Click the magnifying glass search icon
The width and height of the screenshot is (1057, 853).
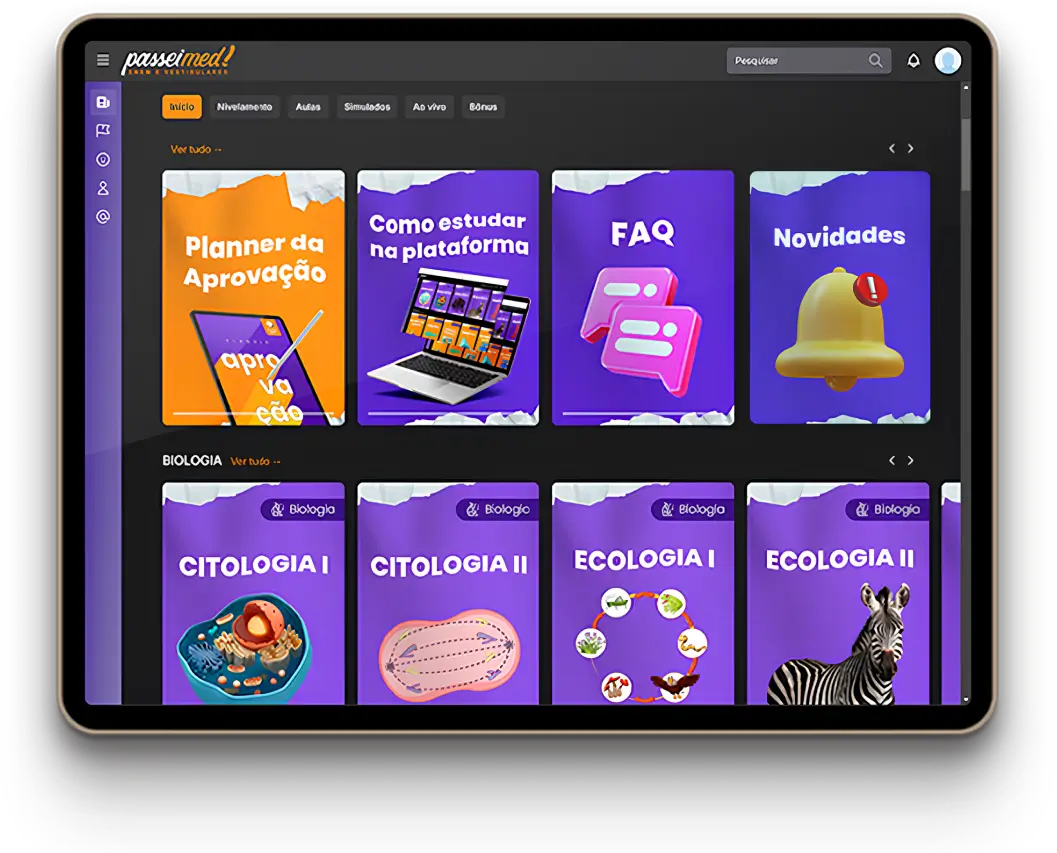[875, 61]
